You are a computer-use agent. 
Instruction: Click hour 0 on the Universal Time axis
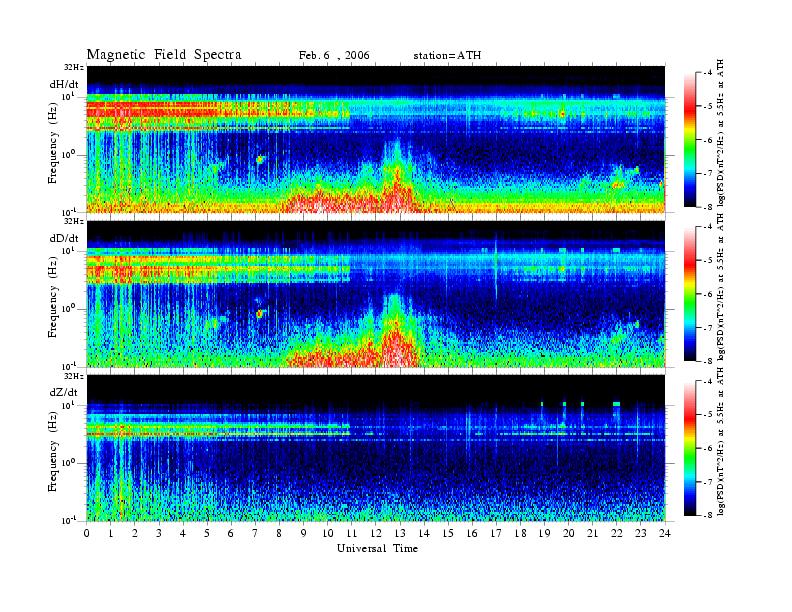click(87, 534)
